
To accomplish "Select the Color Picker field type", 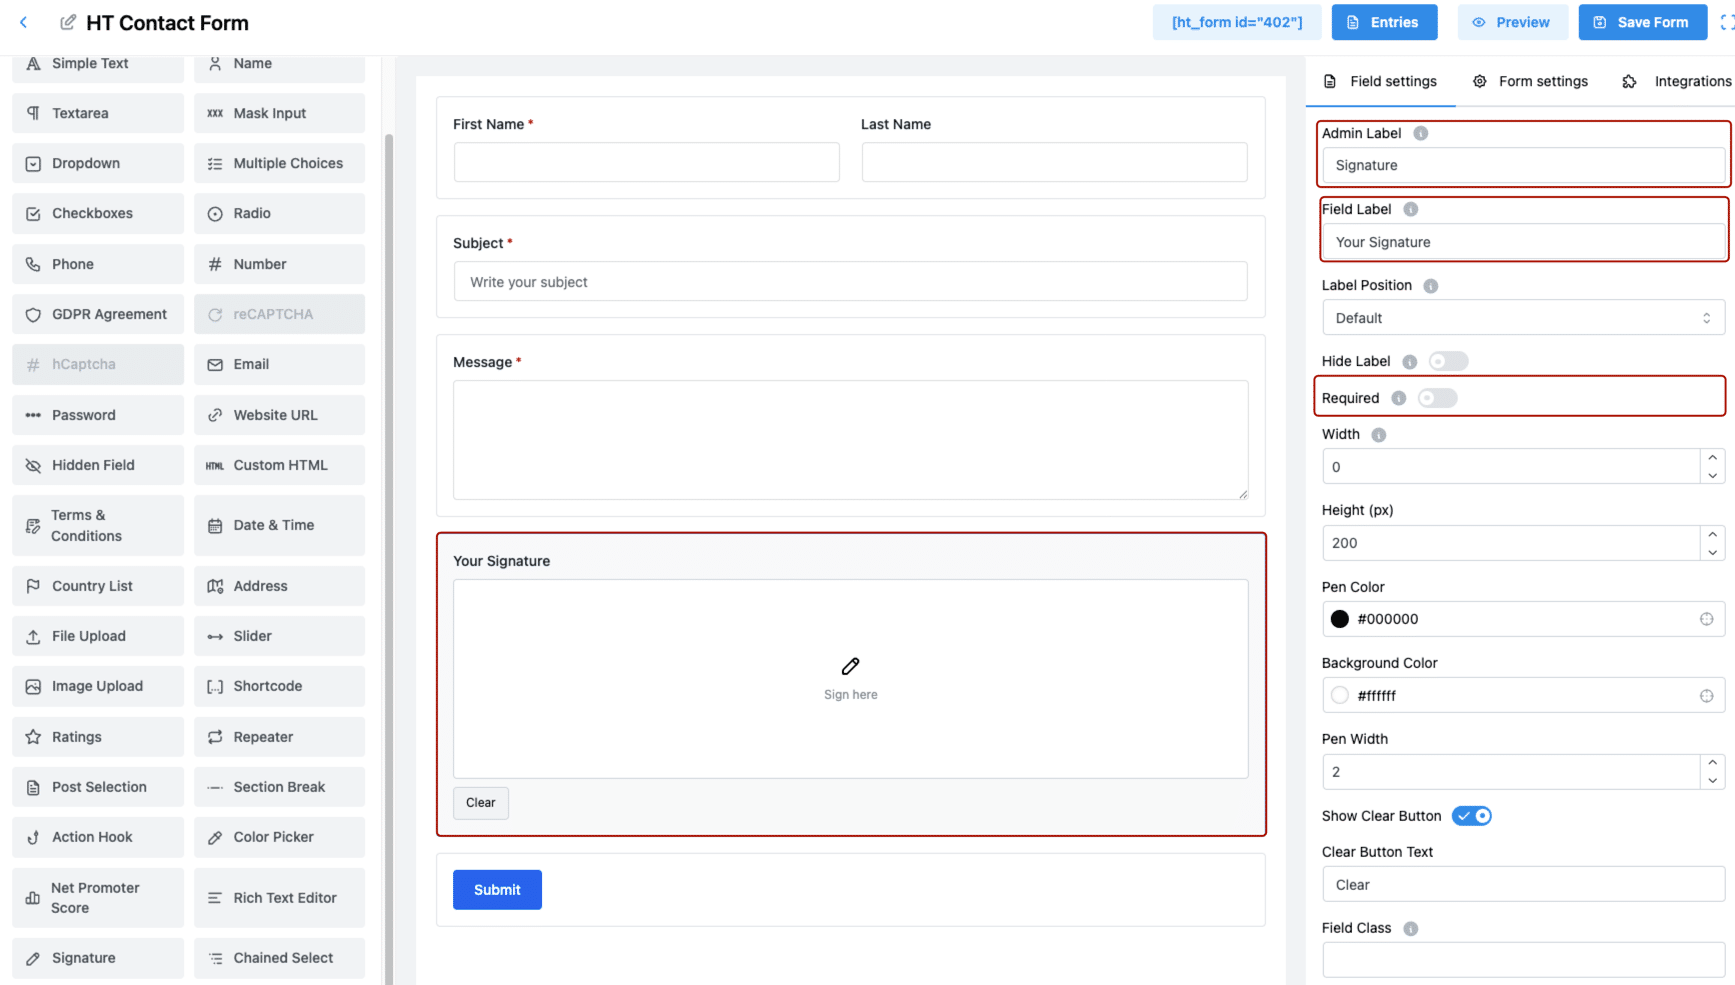I will click(x=274, y=837).
